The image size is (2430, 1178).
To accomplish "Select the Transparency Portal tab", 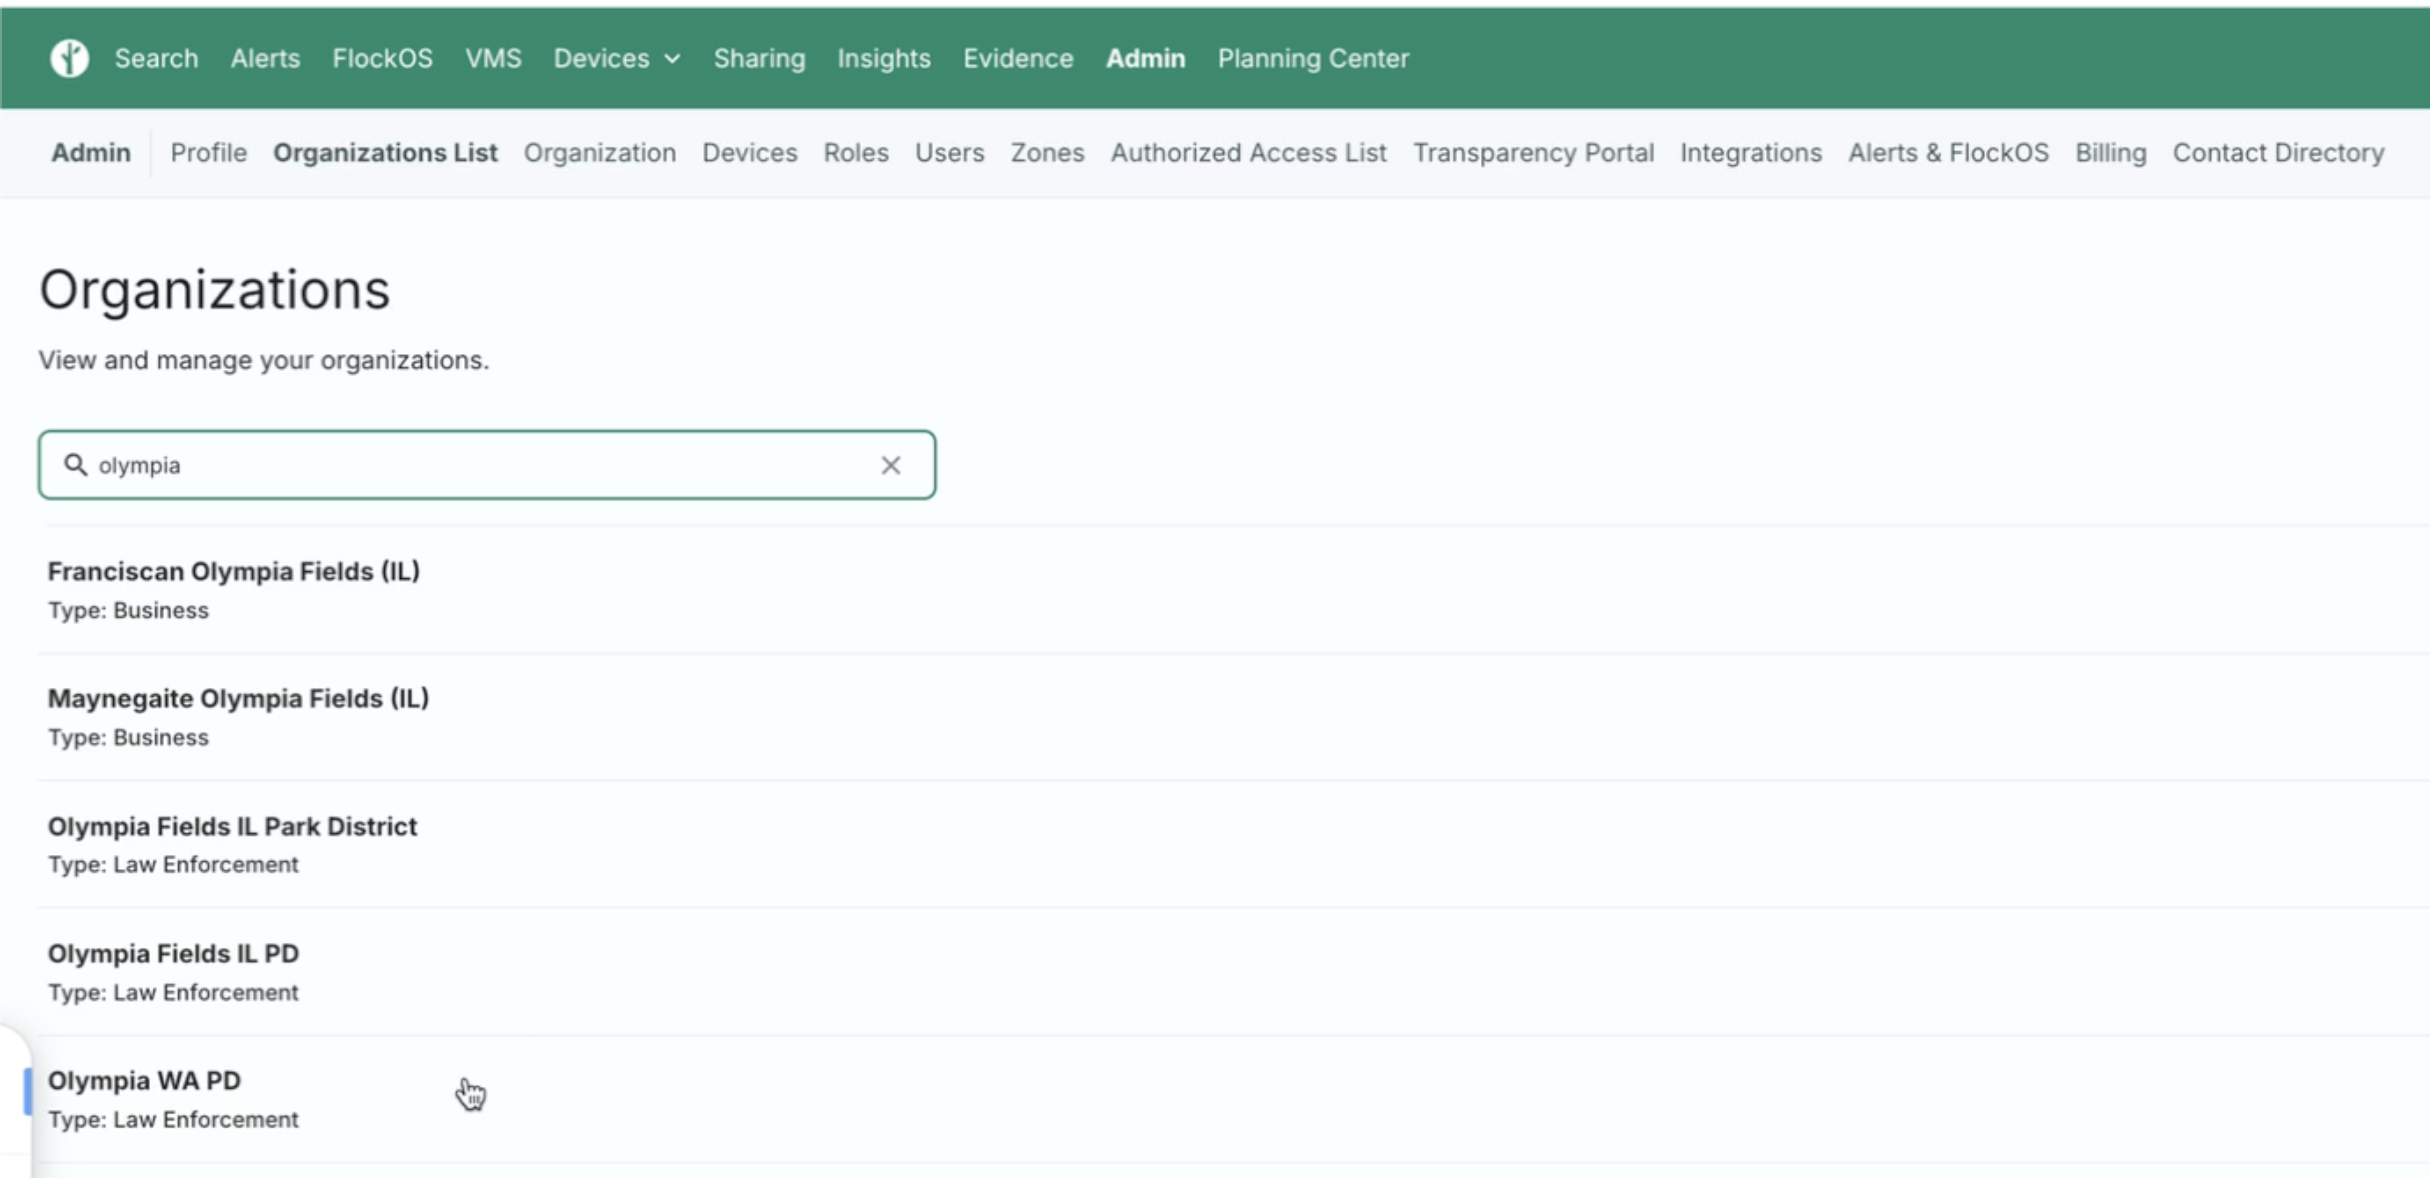I will (1532, 152).
